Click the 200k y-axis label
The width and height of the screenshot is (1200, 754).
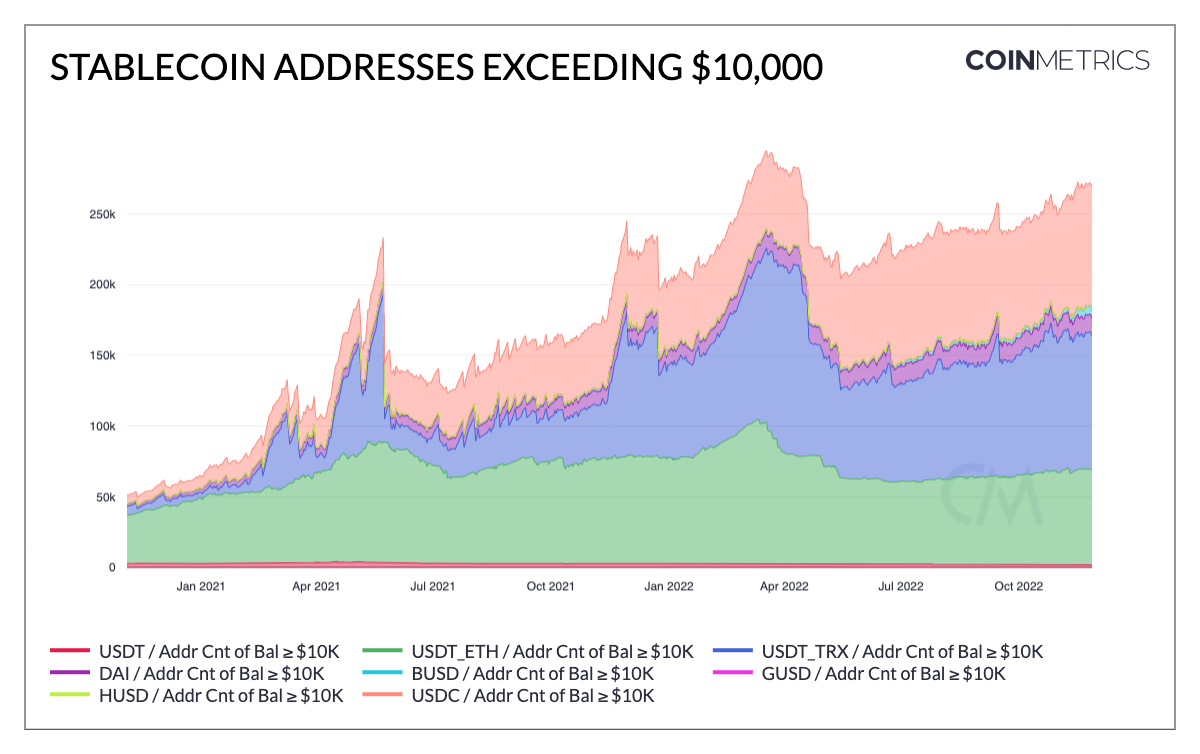102,285
